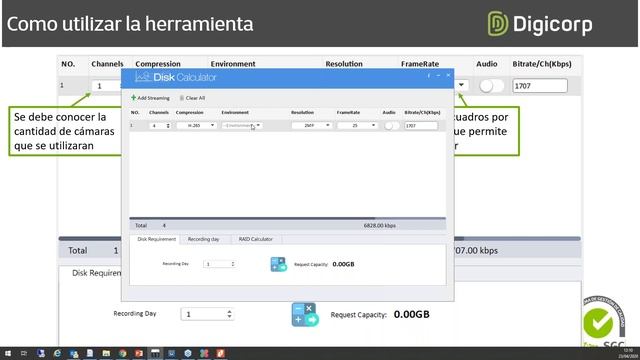Screen dimensions: 640x360
Task: Open Task View on the taskbar
Action: coord(24,353)
